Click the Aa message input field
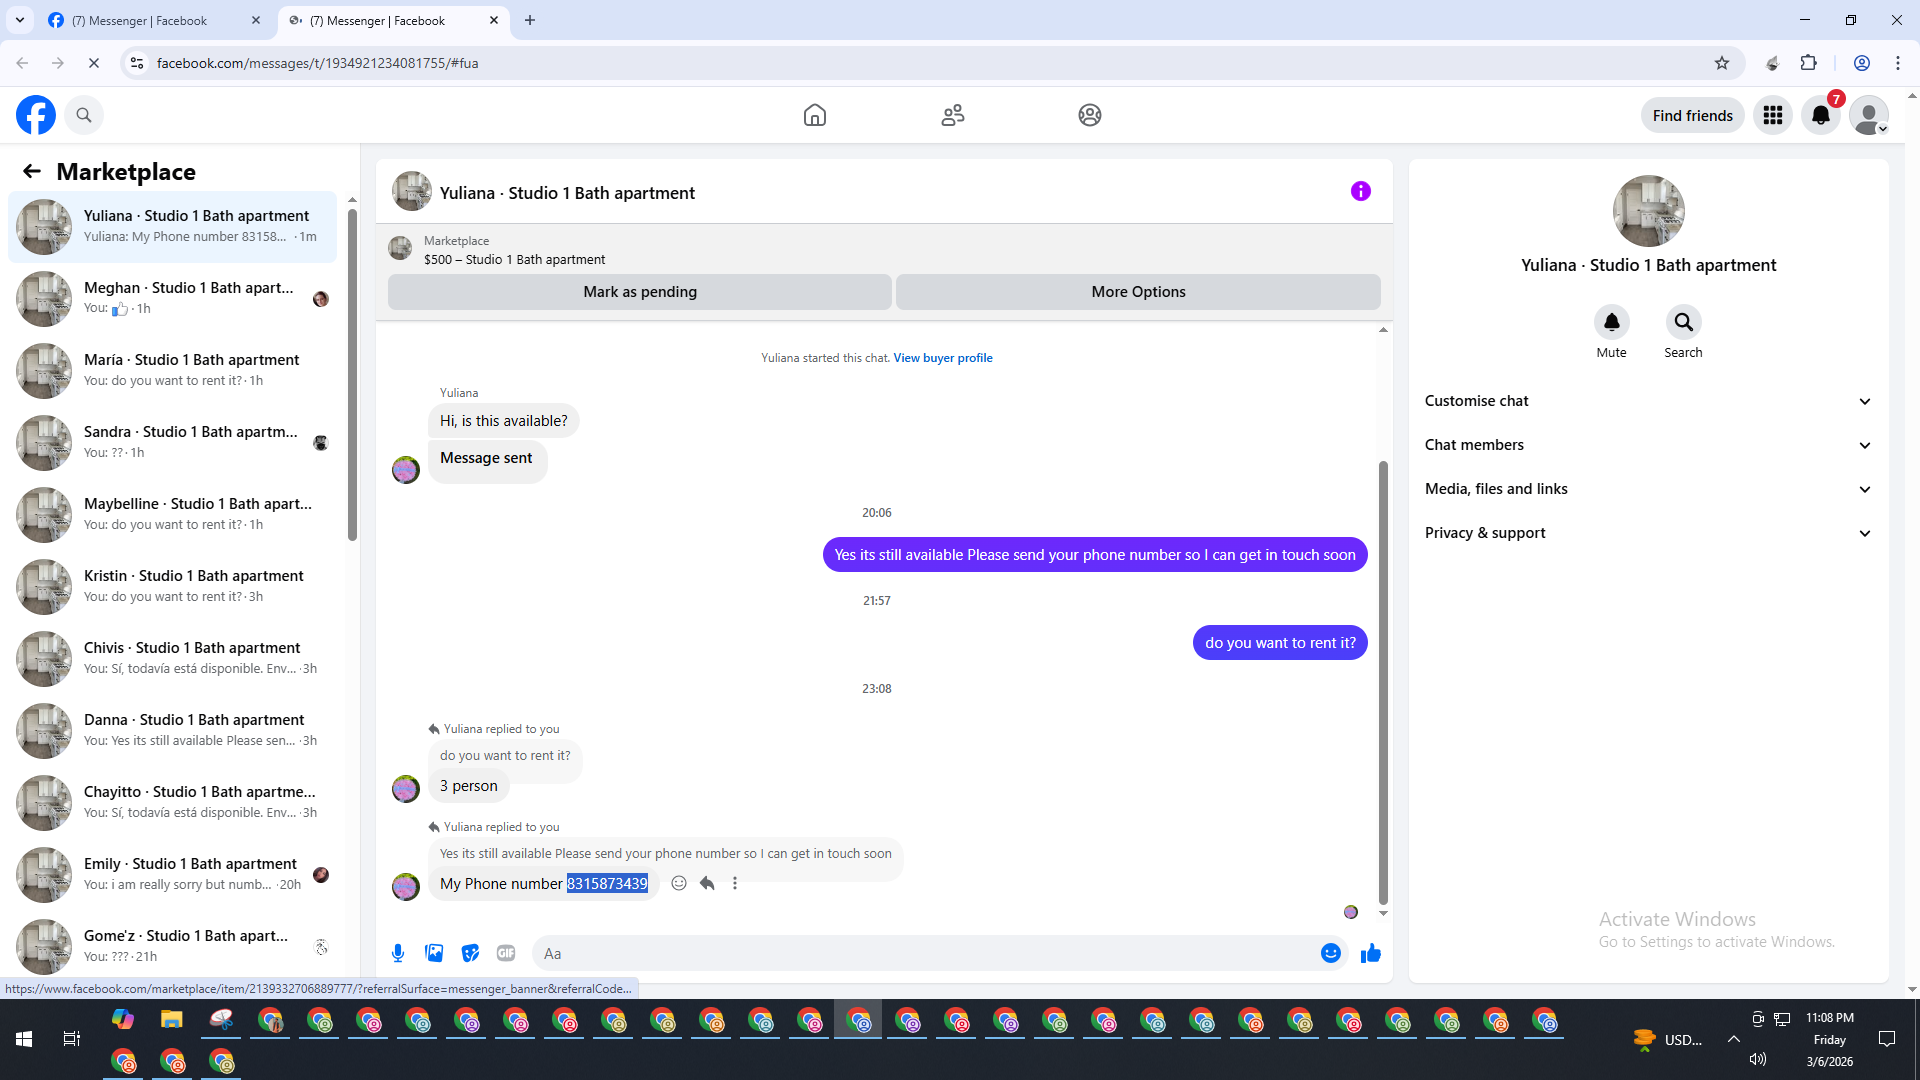 coord(920,953)
